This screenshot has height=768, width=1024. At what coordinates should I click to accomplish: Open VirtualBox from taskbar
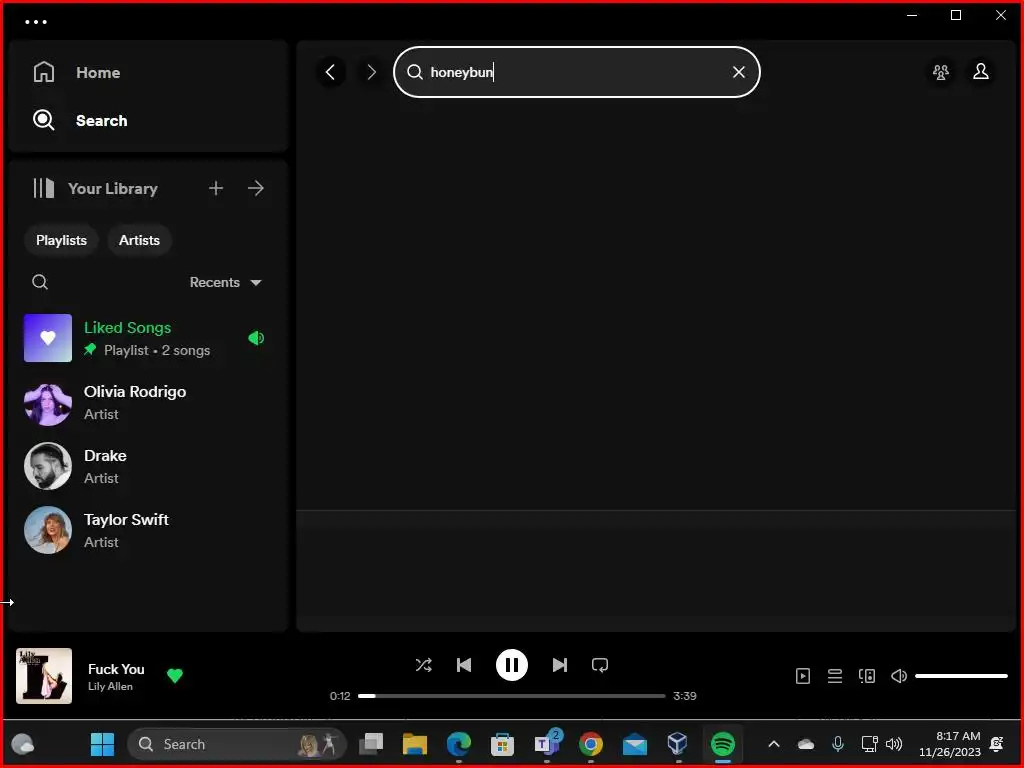[677, 744]
